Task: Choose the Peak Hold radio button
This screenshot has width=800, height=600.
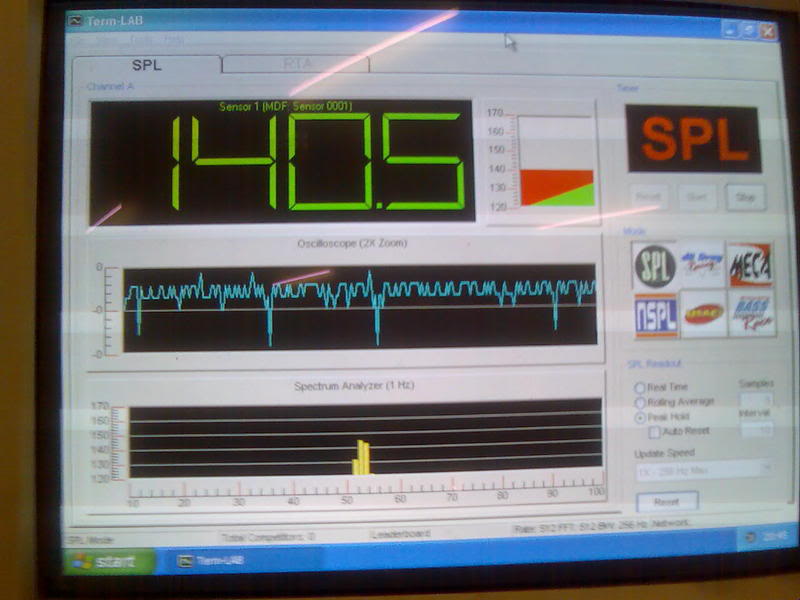Action: click(640, 417)
